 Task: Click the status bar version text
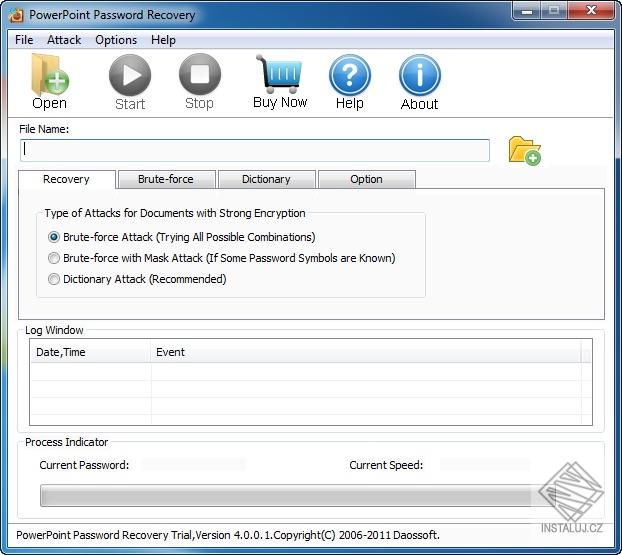[x=228, y=535]
